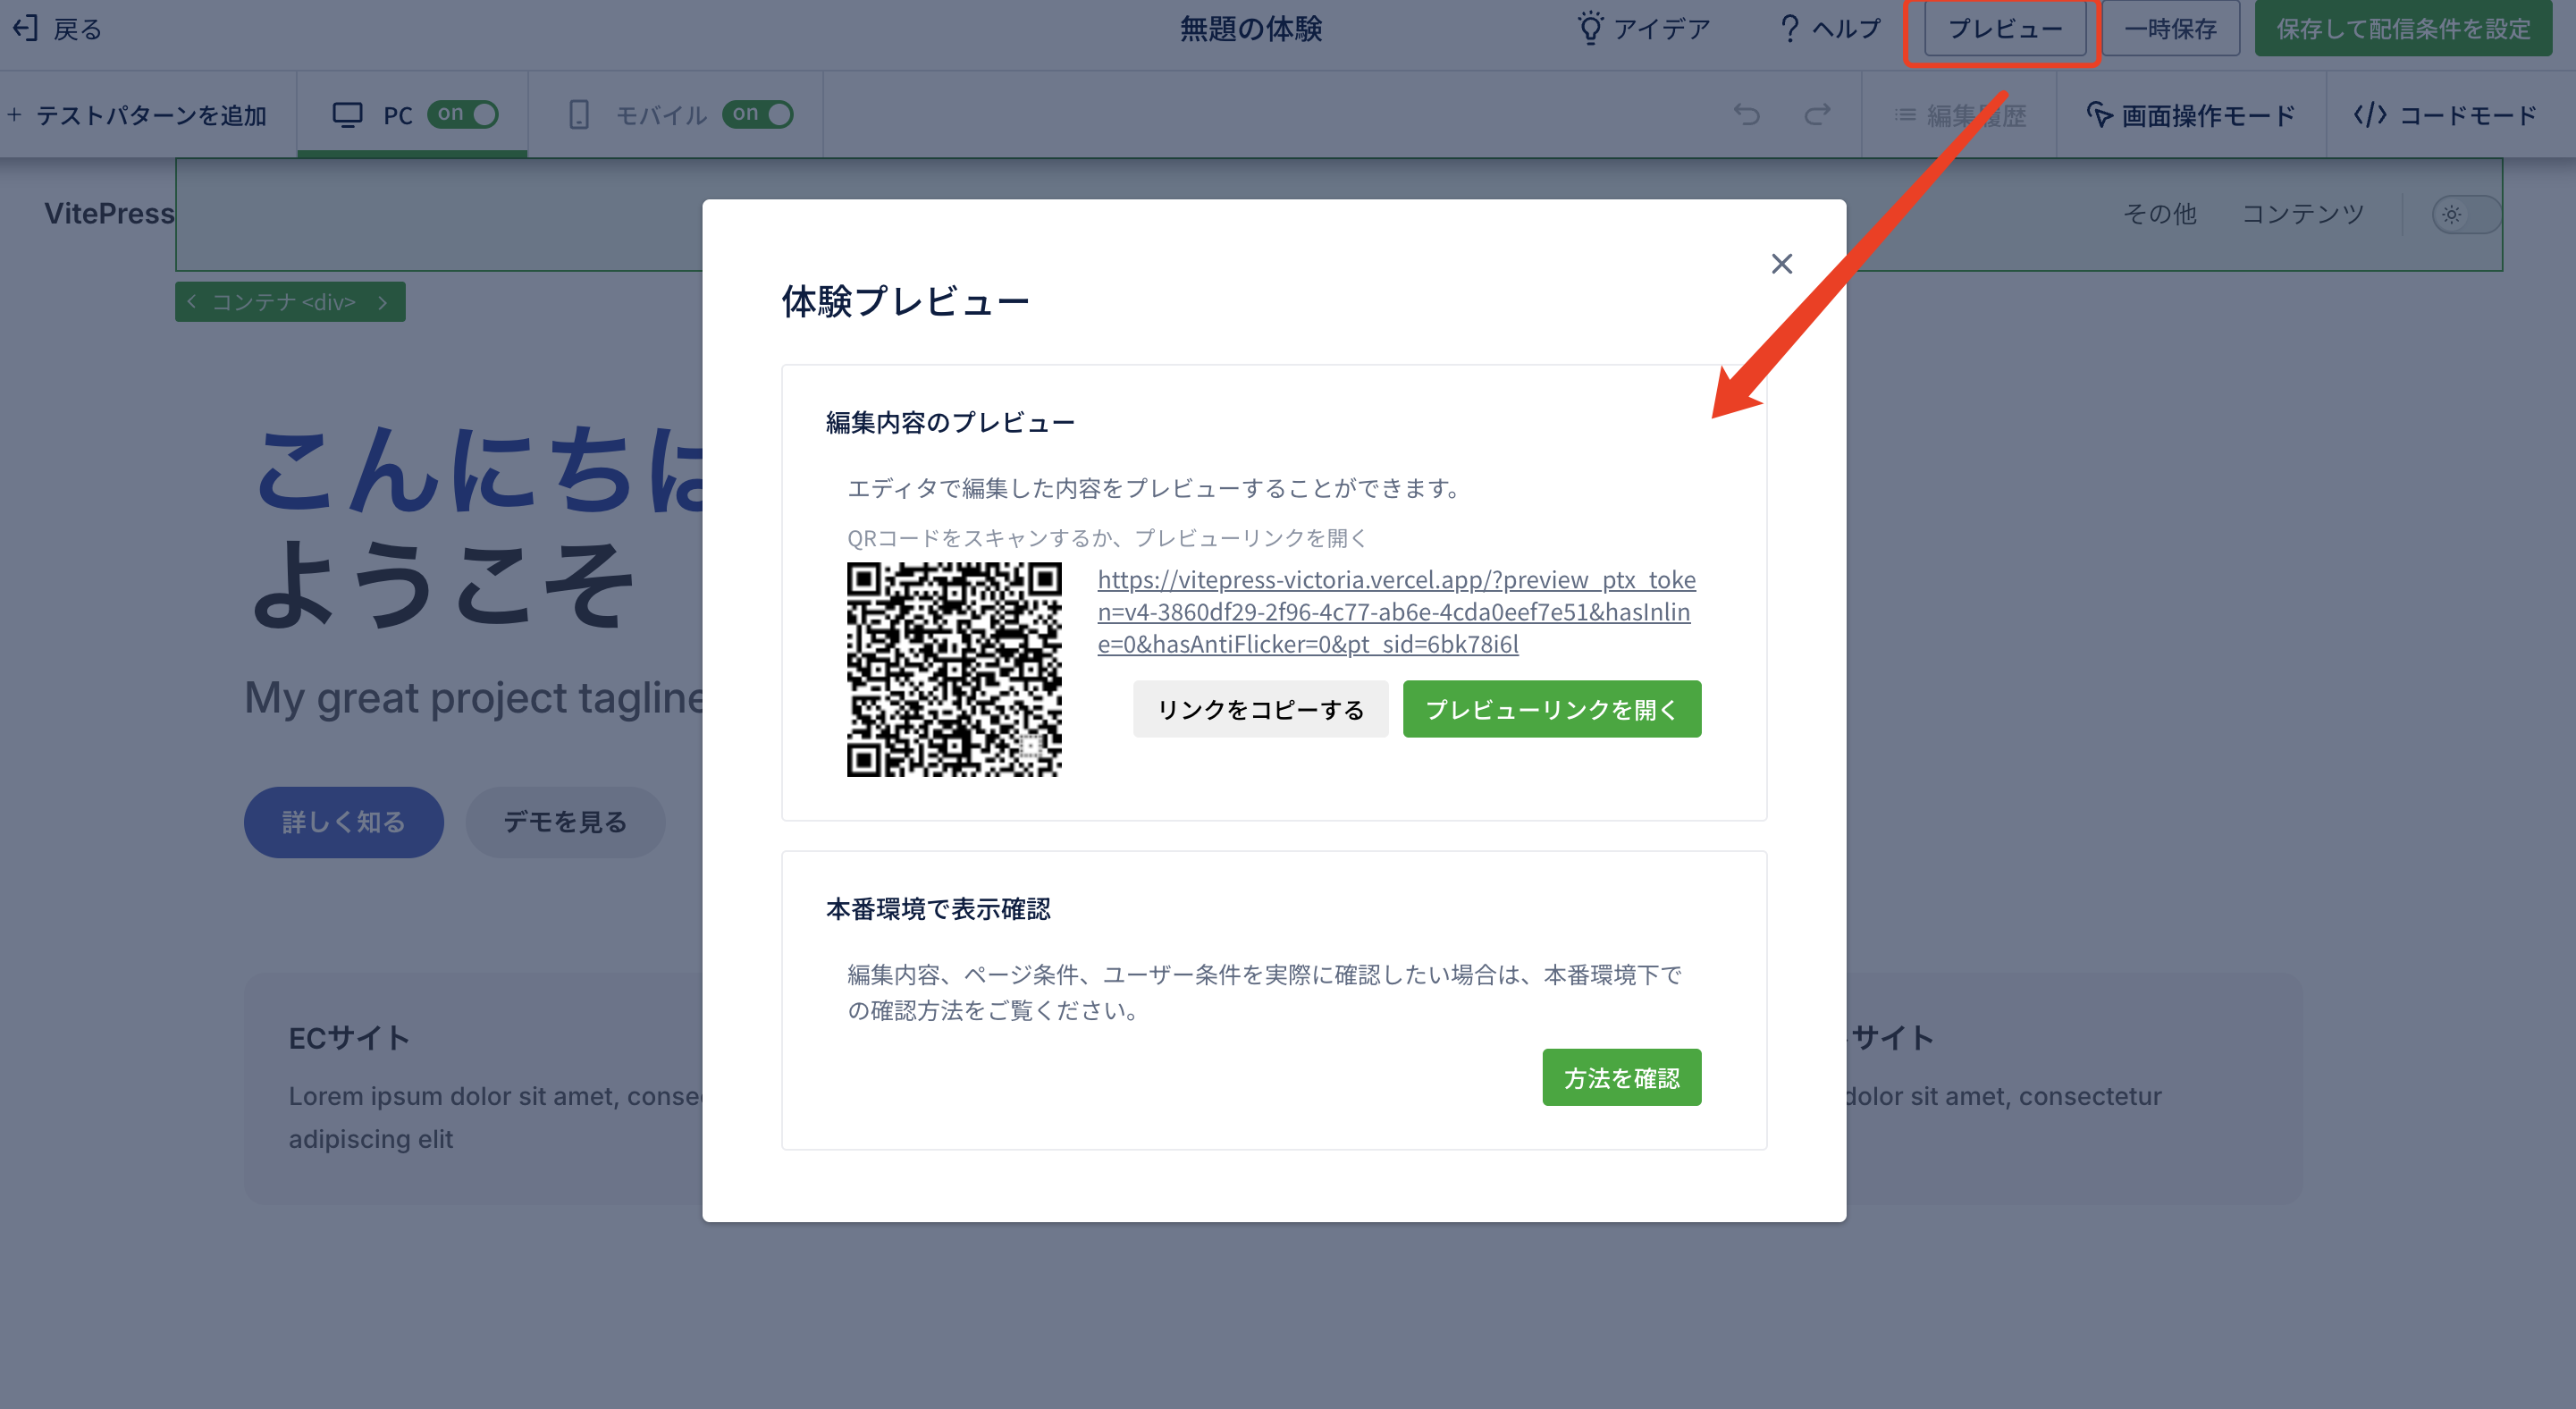The width and height of the screenshot is (2576, 1409).
Task: Click the 戻る back arrow icon
Action: tap(25, 28)
